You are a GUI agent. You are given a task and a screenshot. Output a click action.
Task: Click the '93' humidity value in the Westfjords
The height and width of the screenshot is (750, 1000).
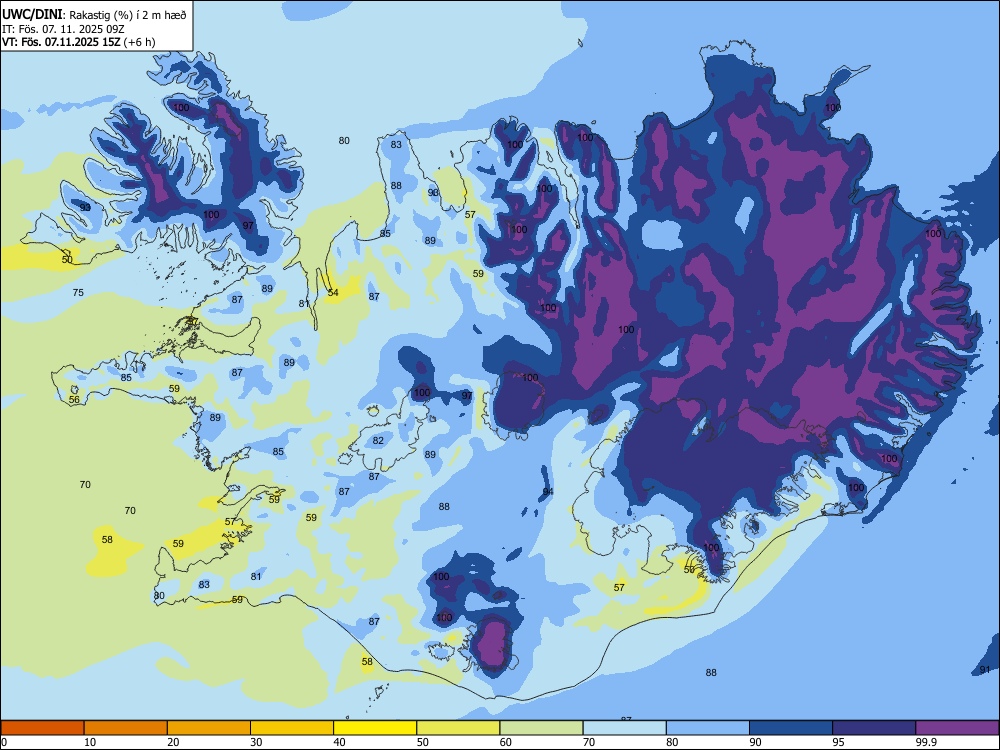pos(85,207)
